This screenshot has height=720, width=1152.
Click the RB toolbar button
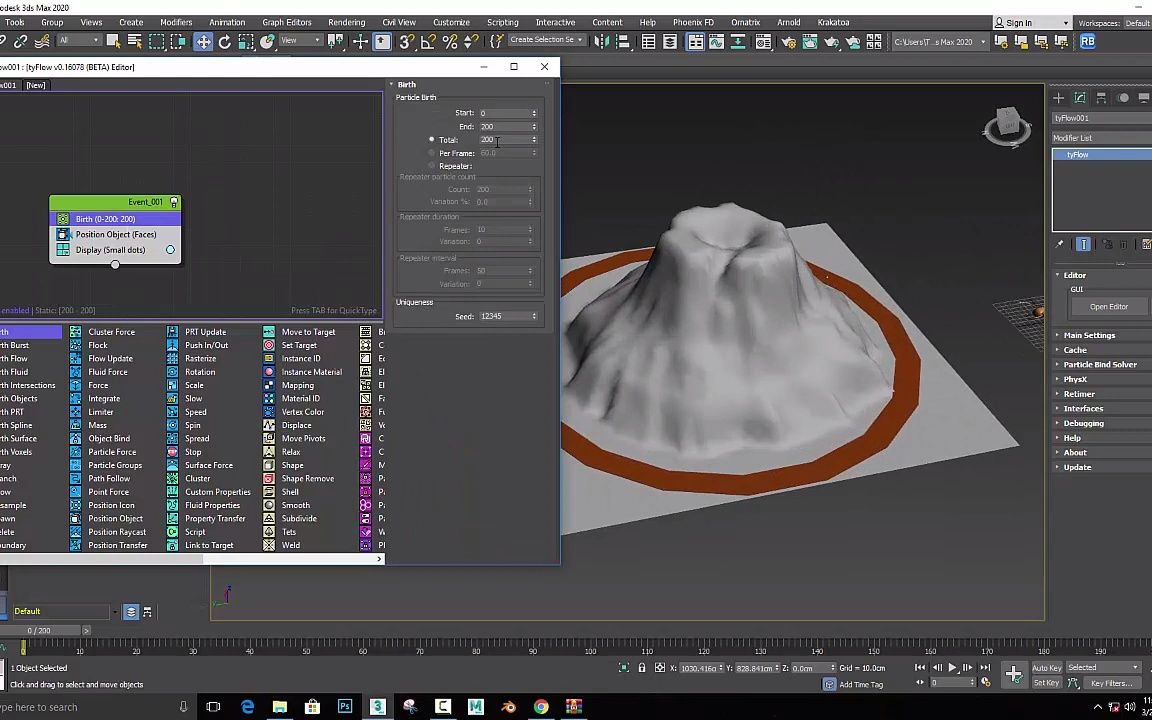click(1087, 41)
